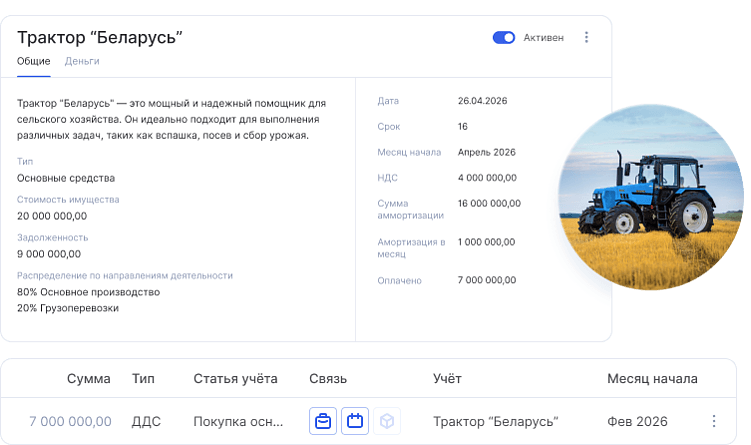Click the truncated Покупка осн... cell
The width and height of the screenshot is (751, 445).
238,421
